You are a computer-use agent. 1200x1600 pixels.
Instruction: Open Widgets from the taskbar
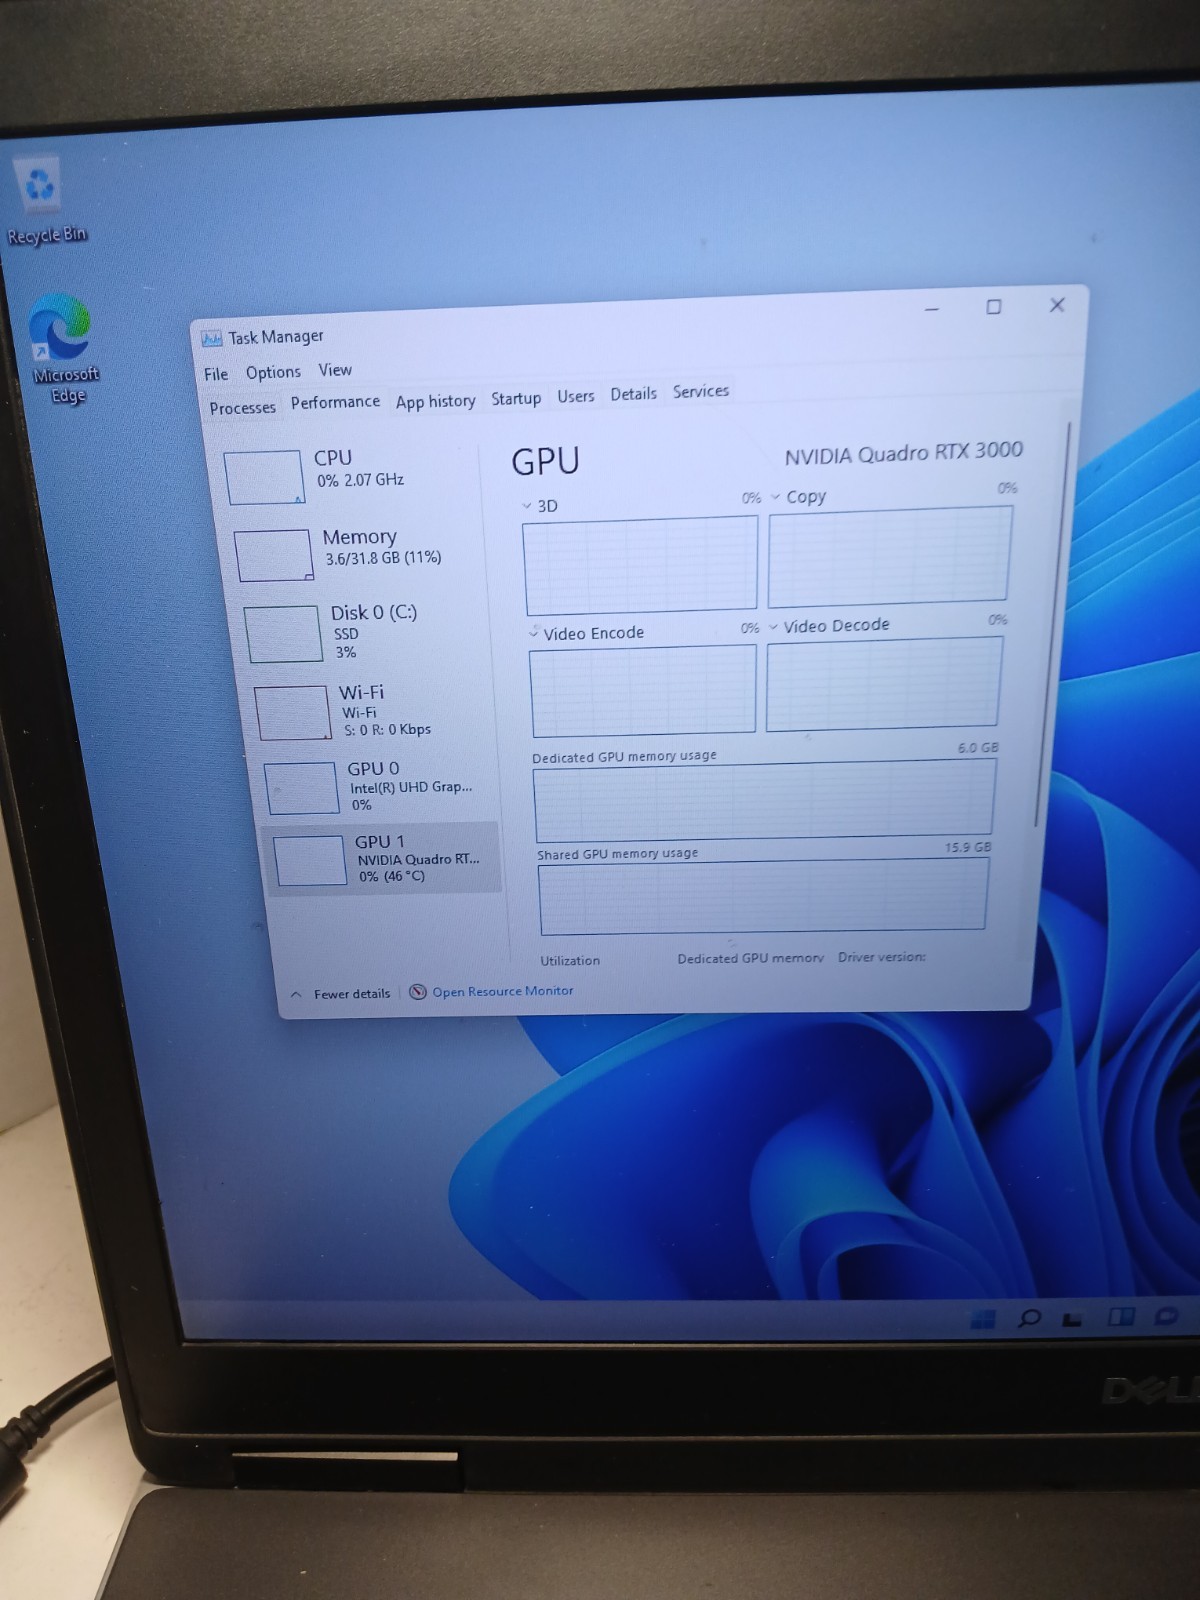click(1121, 1316)
